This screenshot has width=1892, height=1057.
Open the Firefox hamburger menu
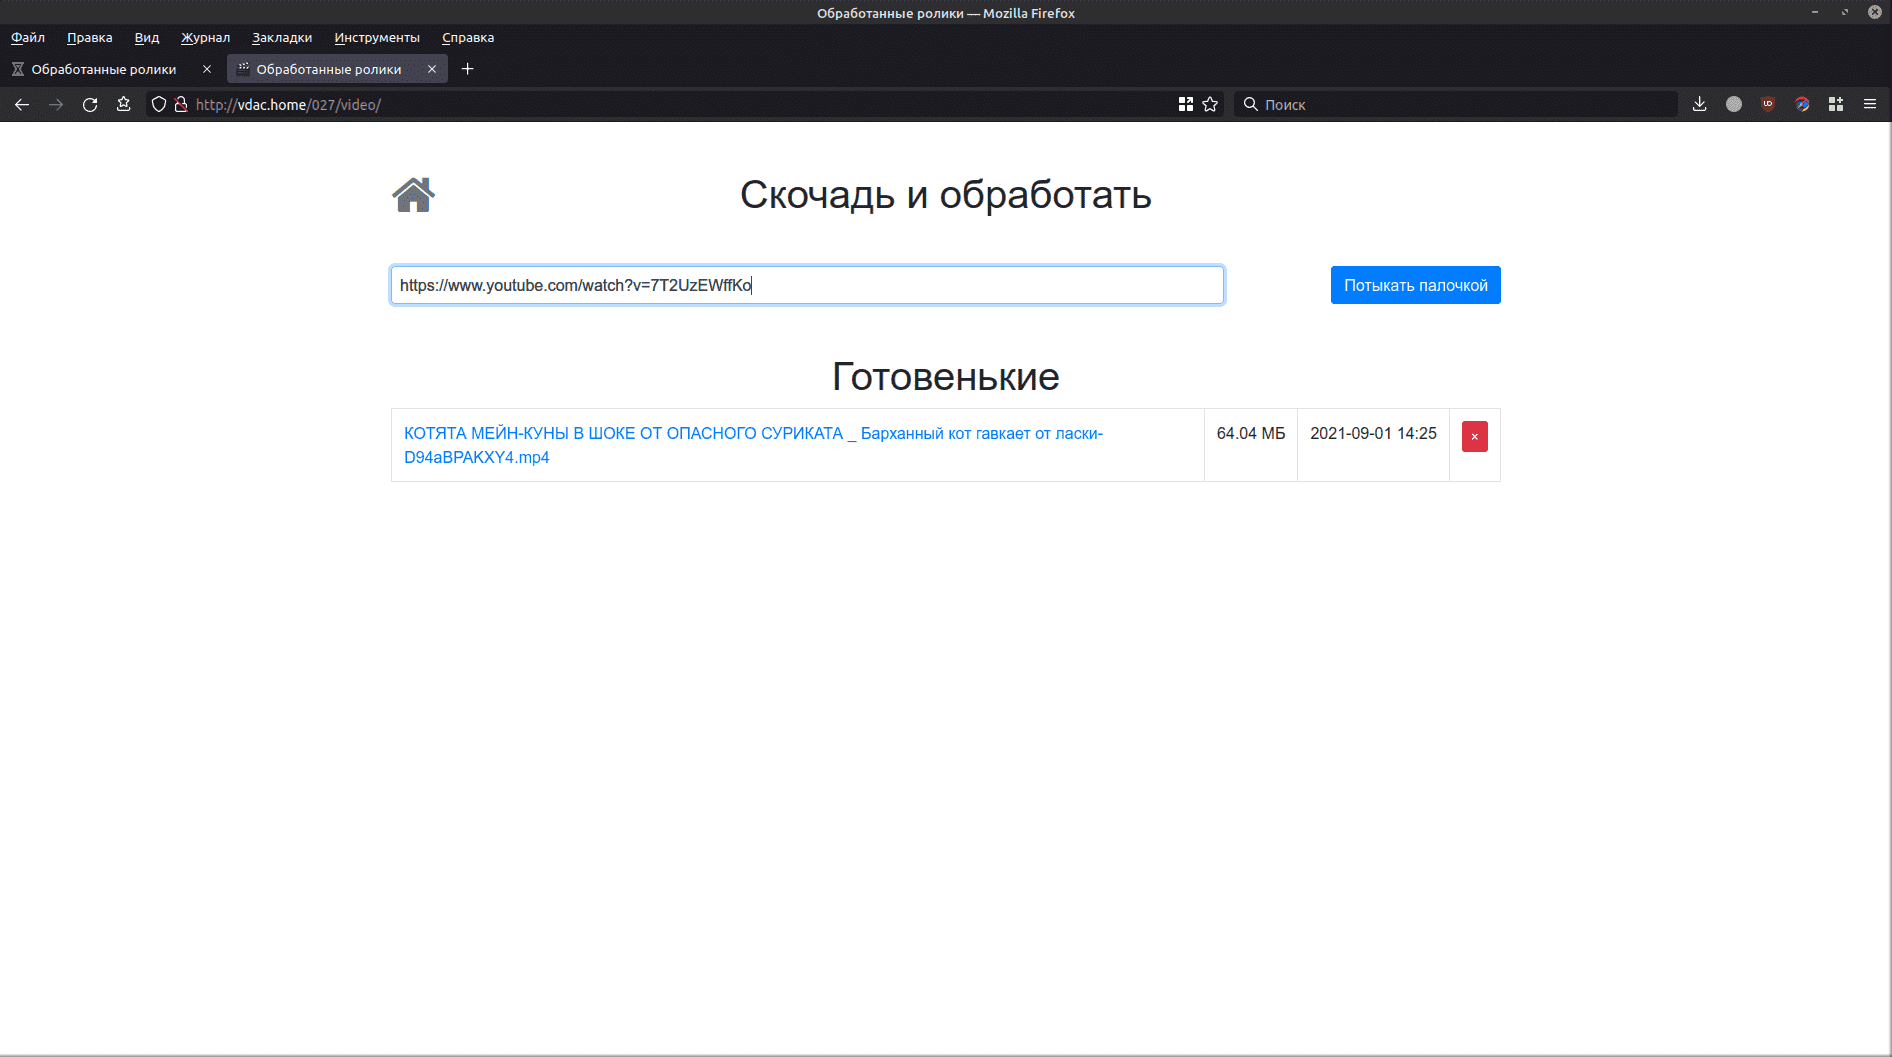[1869, 105]
